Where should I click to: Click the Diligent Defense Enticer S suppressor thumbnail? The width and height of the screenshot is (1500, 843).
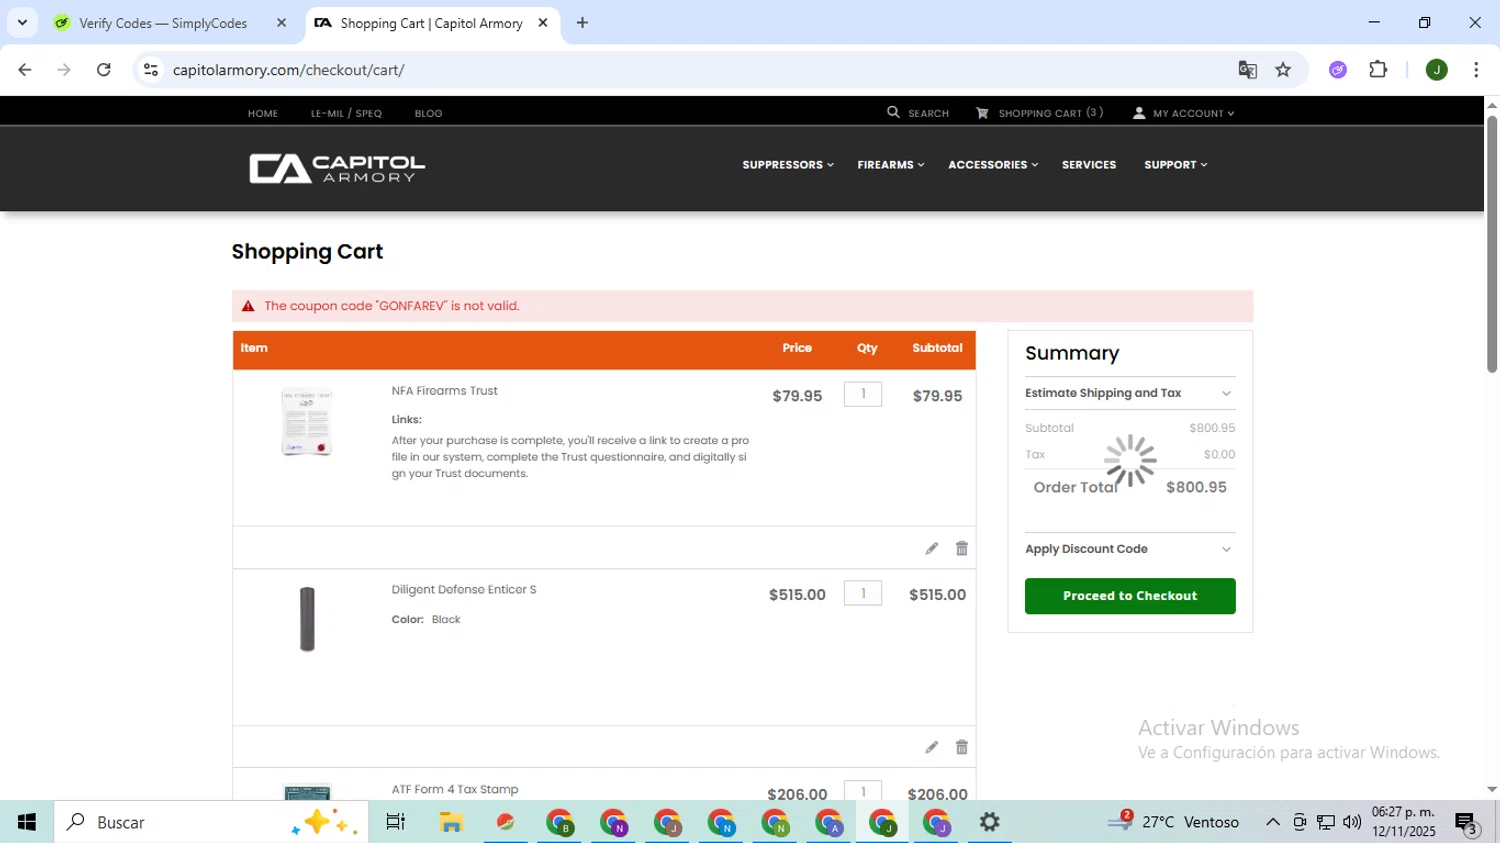[x=307, y=619]
